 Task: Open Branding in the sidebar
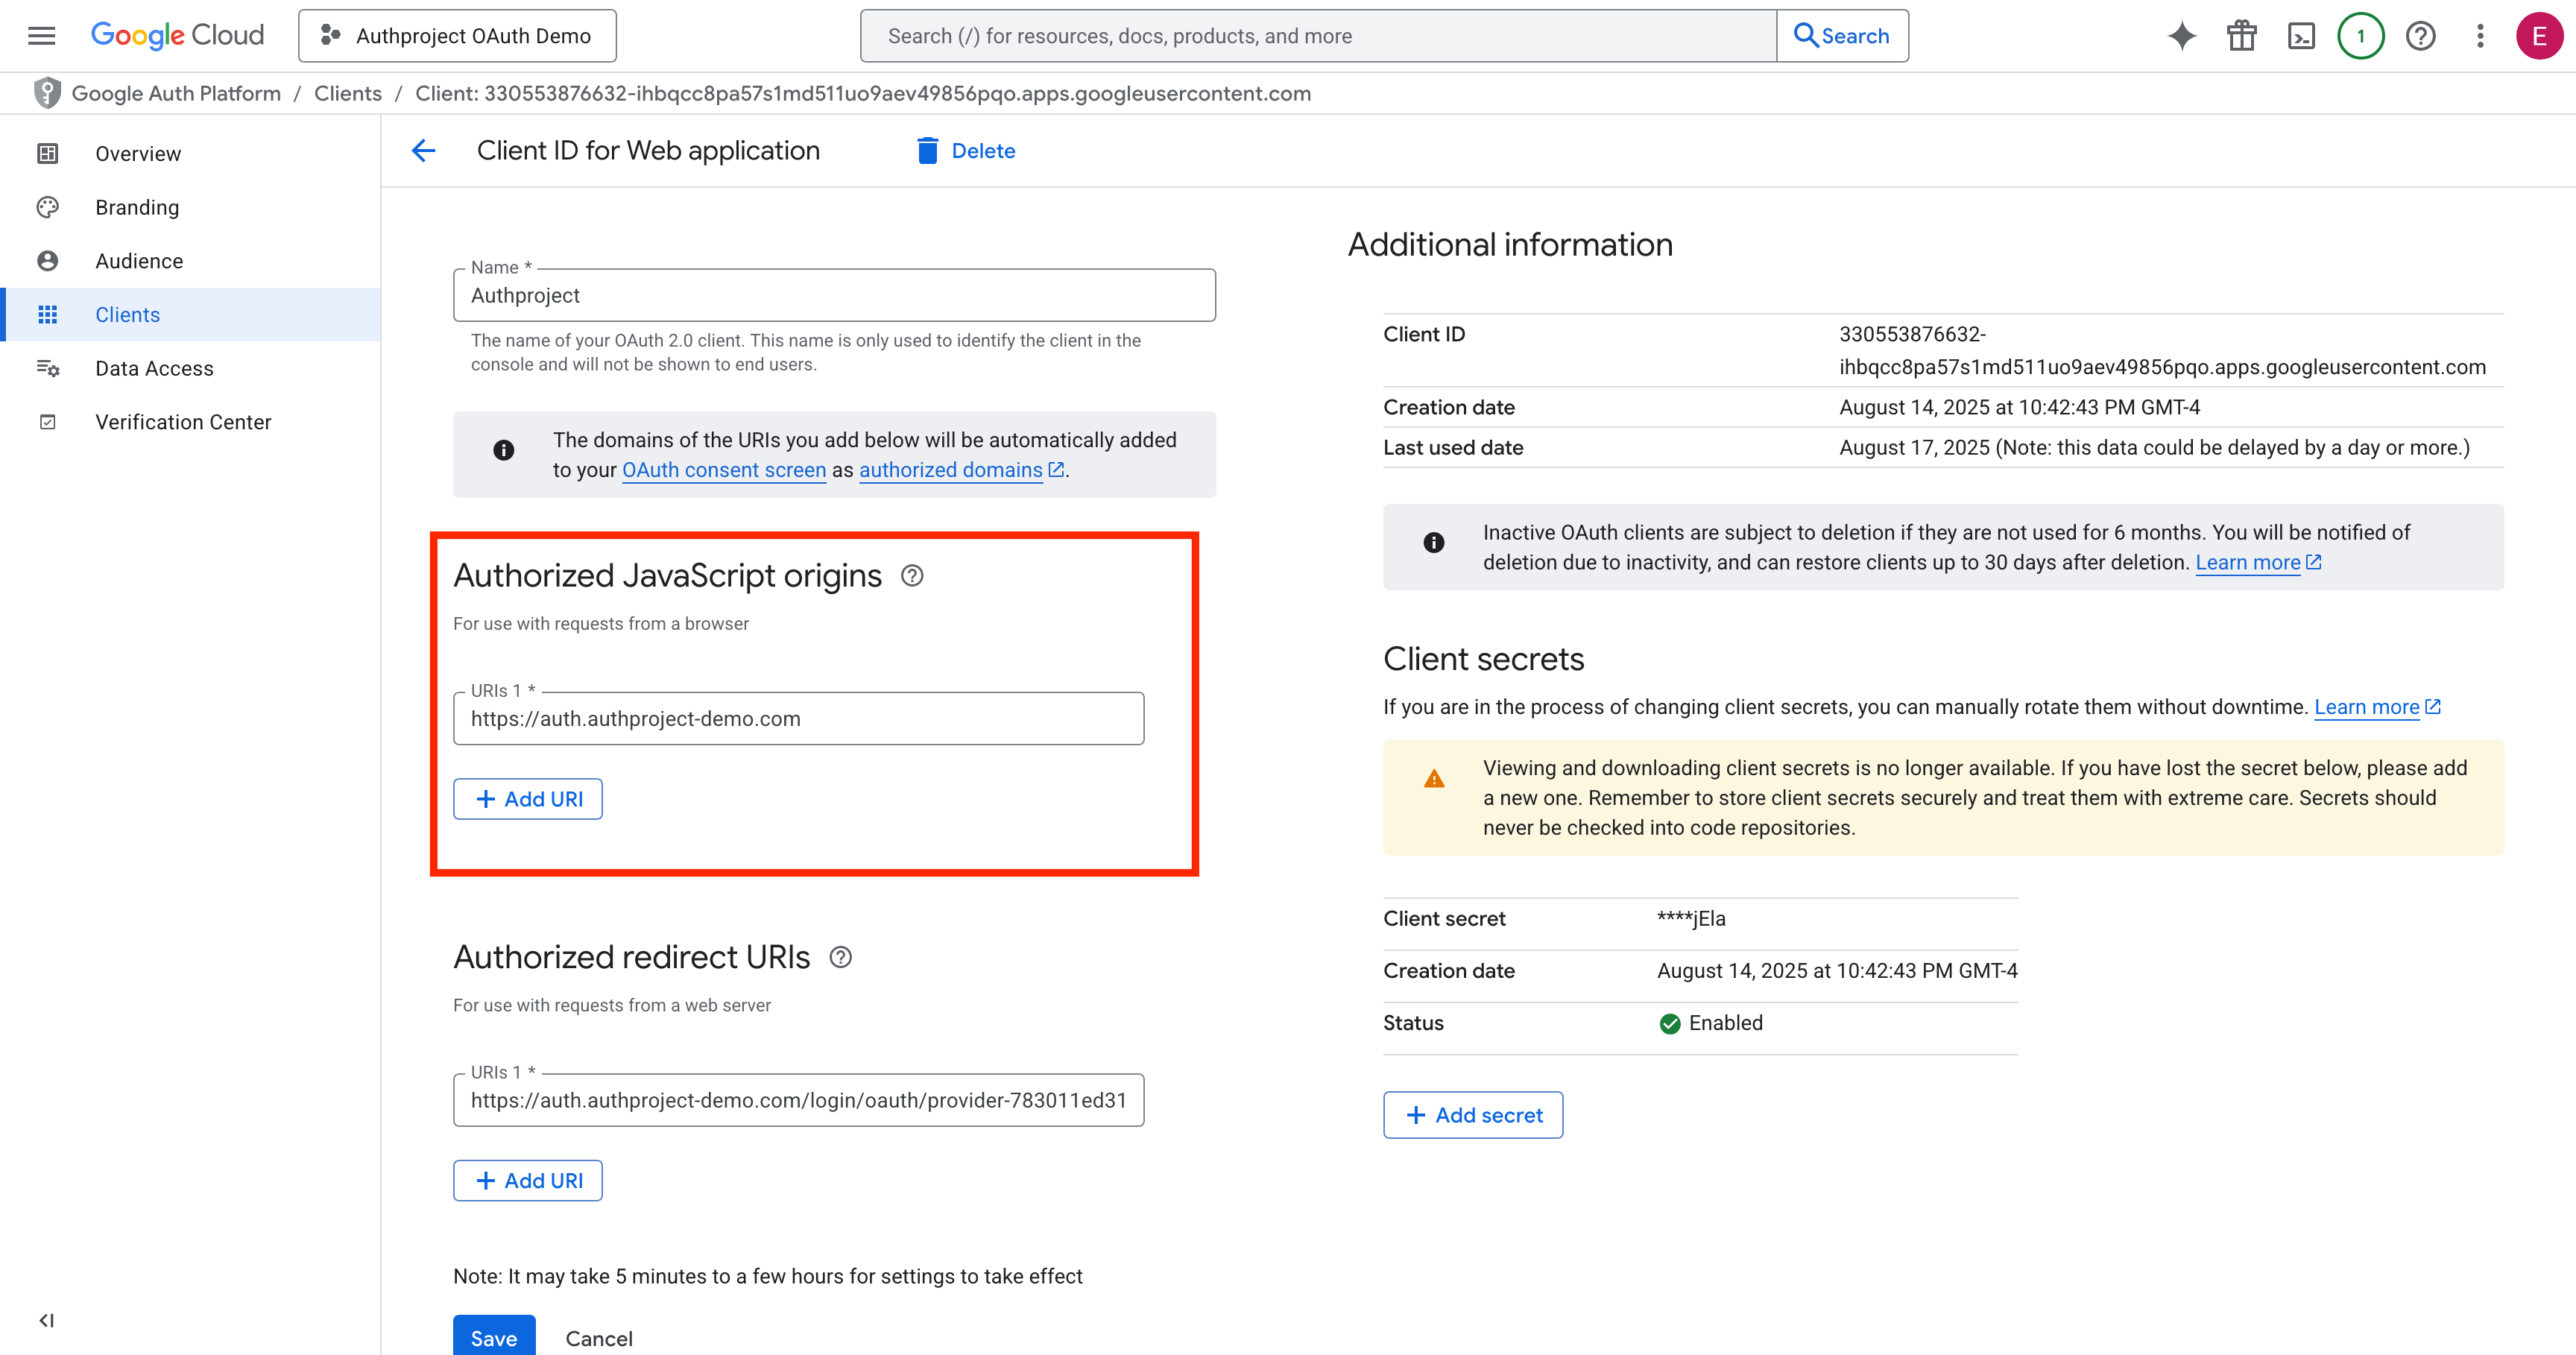[x=190, y=207]
